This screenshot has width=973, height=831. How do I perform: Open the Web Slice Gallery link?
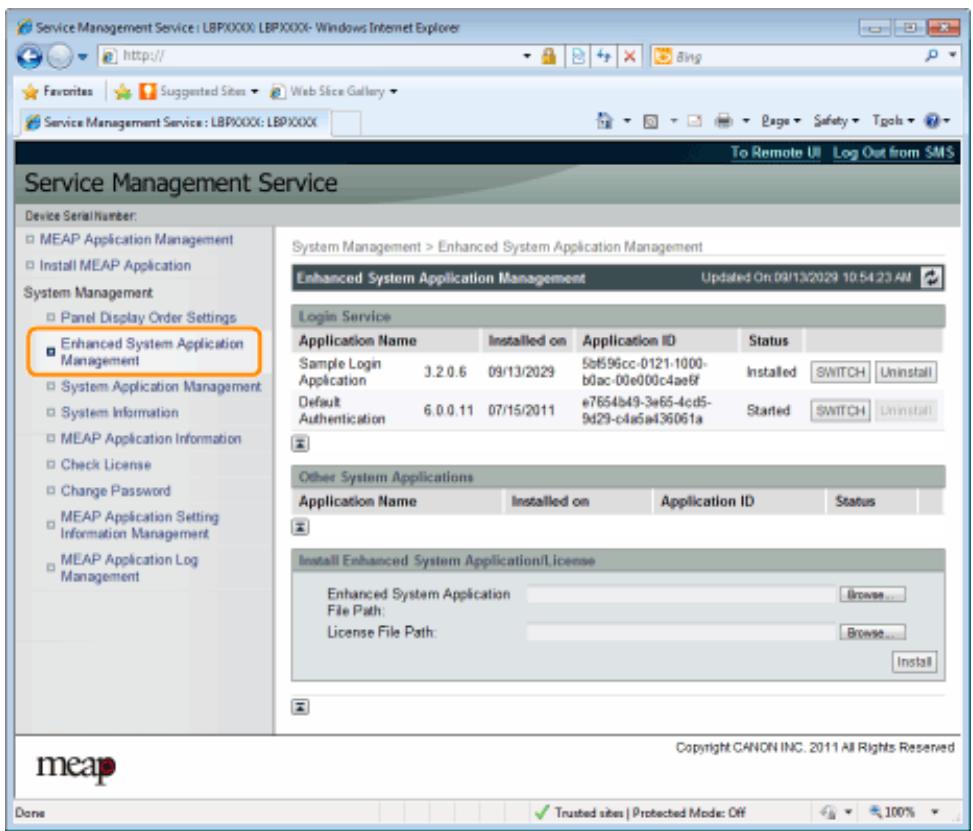[x=334, y=92]
